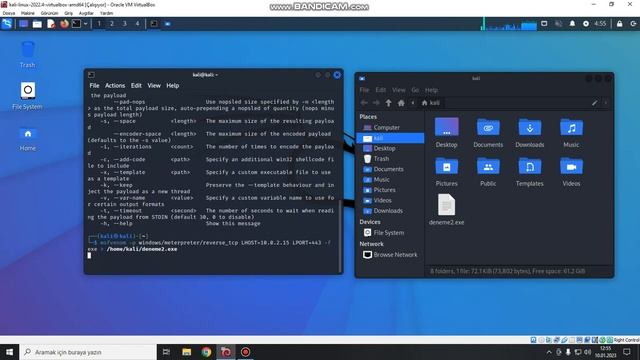
Task: Click the log out panel icon
Action: point(633,24)
